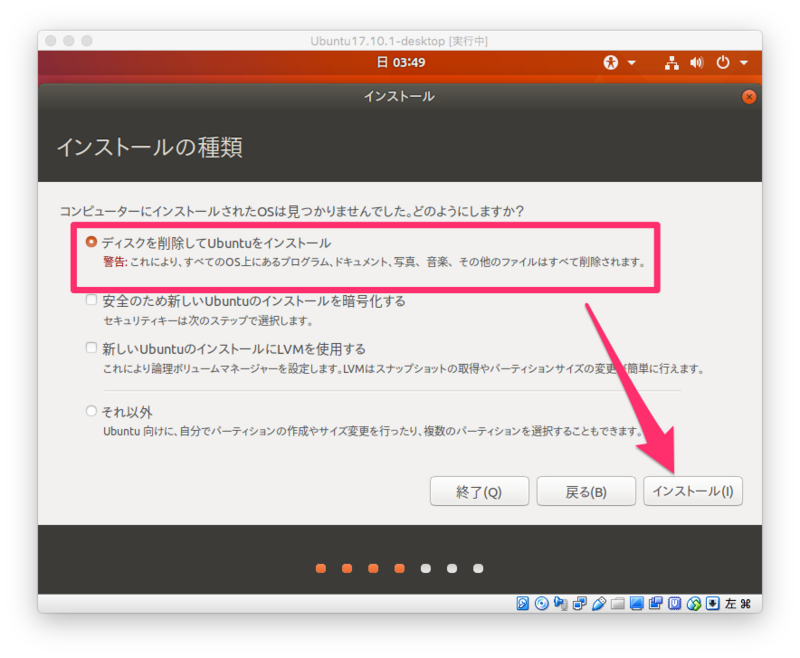The image size is (800, 658).
Task: Toggle the mouse integration status icon
Action: tap(694, 604)
